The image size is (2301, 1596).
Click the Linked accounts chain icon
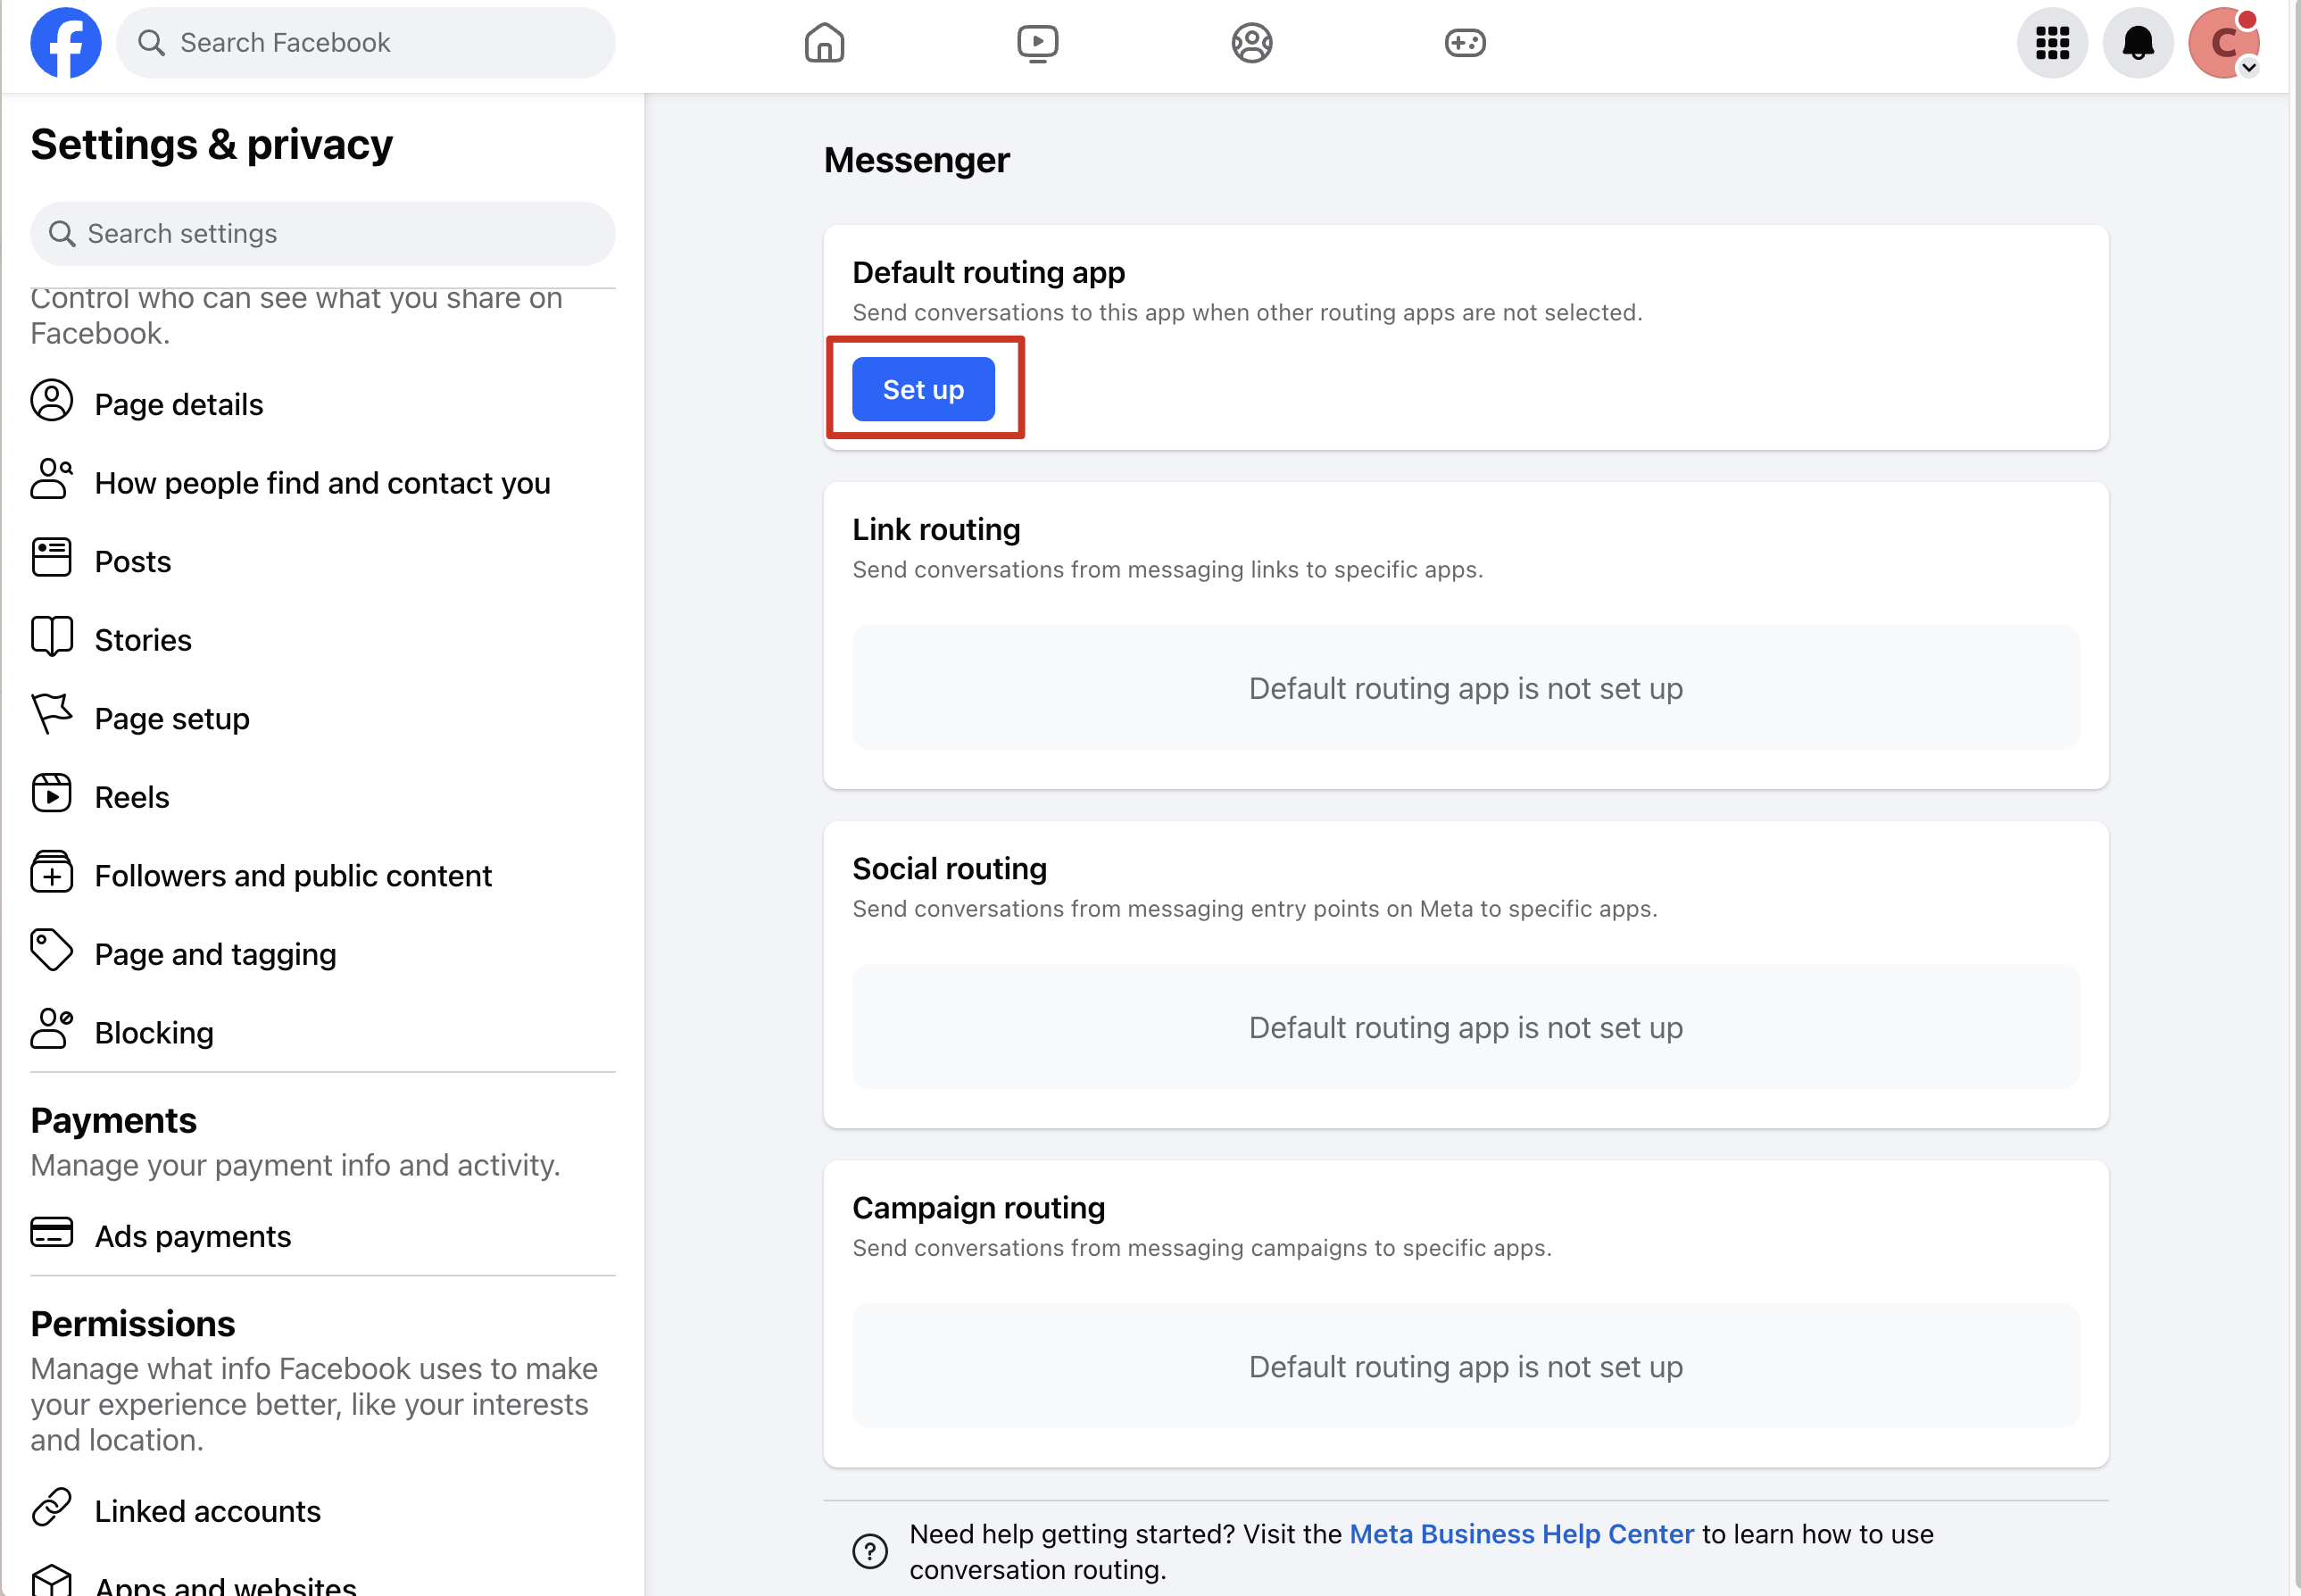click(52, 1507)
